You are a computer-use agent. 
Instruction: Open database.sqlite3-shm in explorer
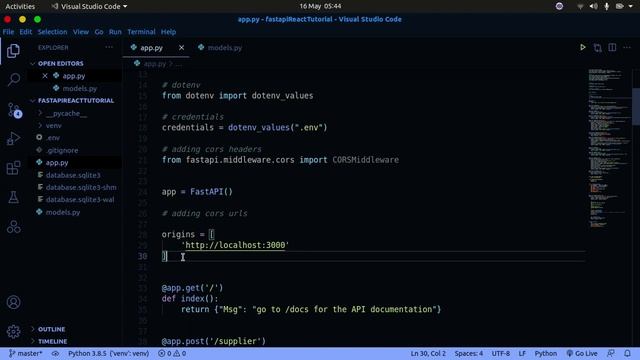coord(81,187)
